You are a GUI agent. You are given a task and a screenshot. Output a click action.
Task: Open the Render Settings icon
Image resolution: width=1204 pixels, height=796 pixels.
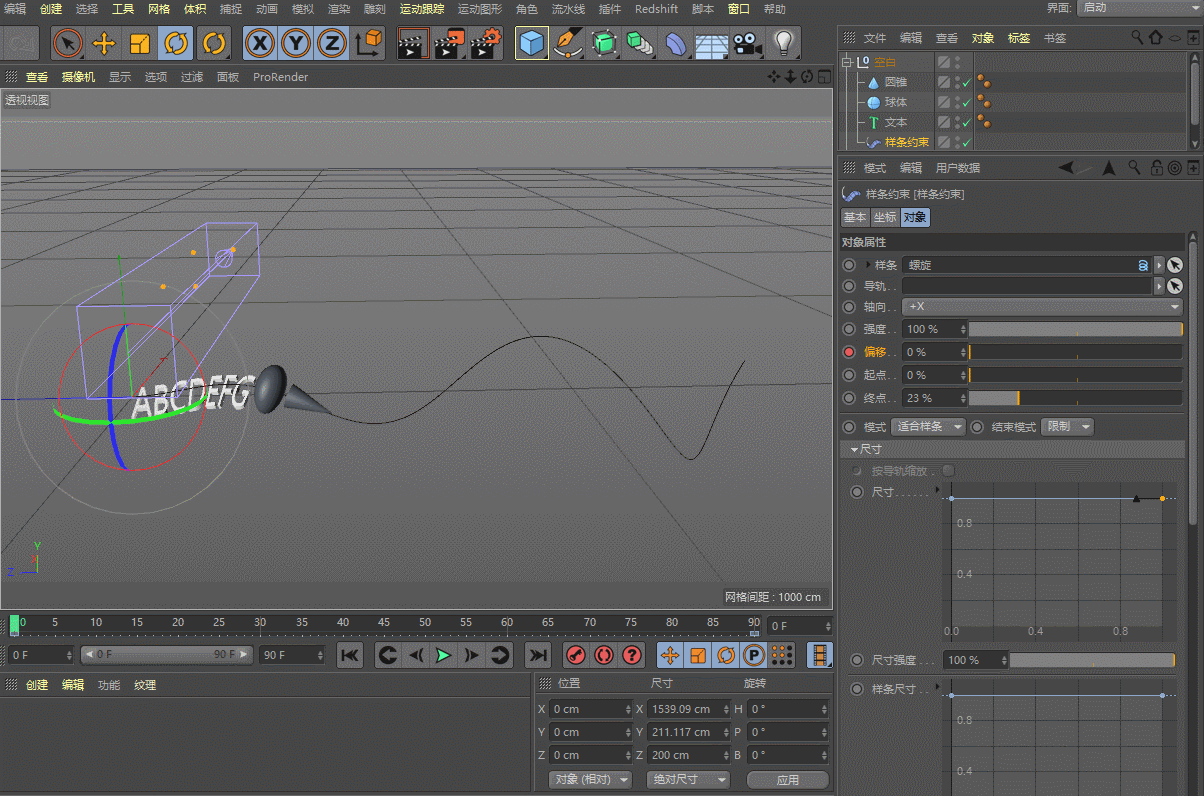485,44
